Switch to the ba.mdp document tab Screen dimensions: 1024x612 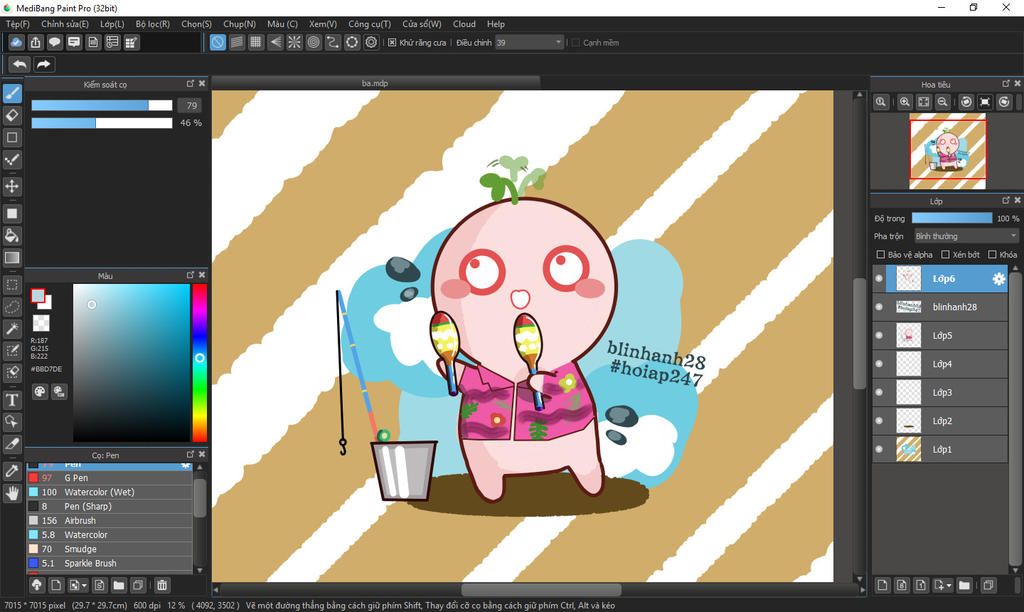[376, 83]
